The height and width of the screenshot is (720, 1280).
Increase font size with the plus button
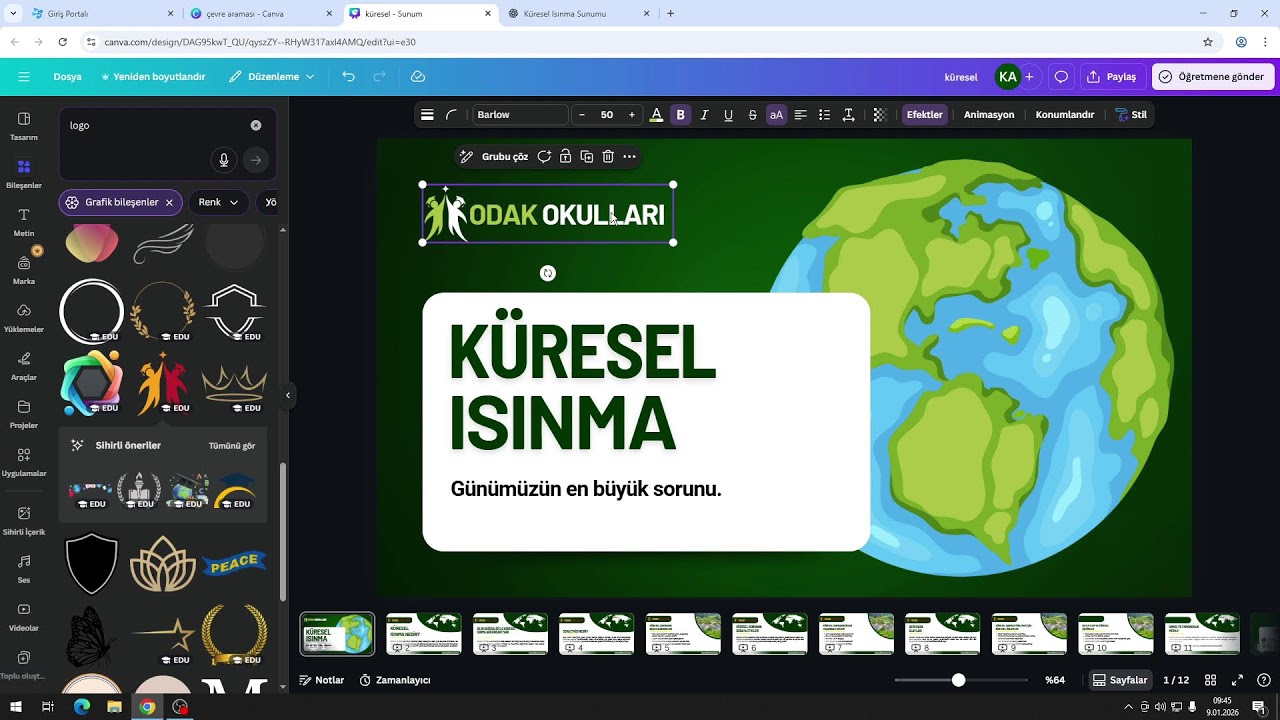(x=631, y=115)
